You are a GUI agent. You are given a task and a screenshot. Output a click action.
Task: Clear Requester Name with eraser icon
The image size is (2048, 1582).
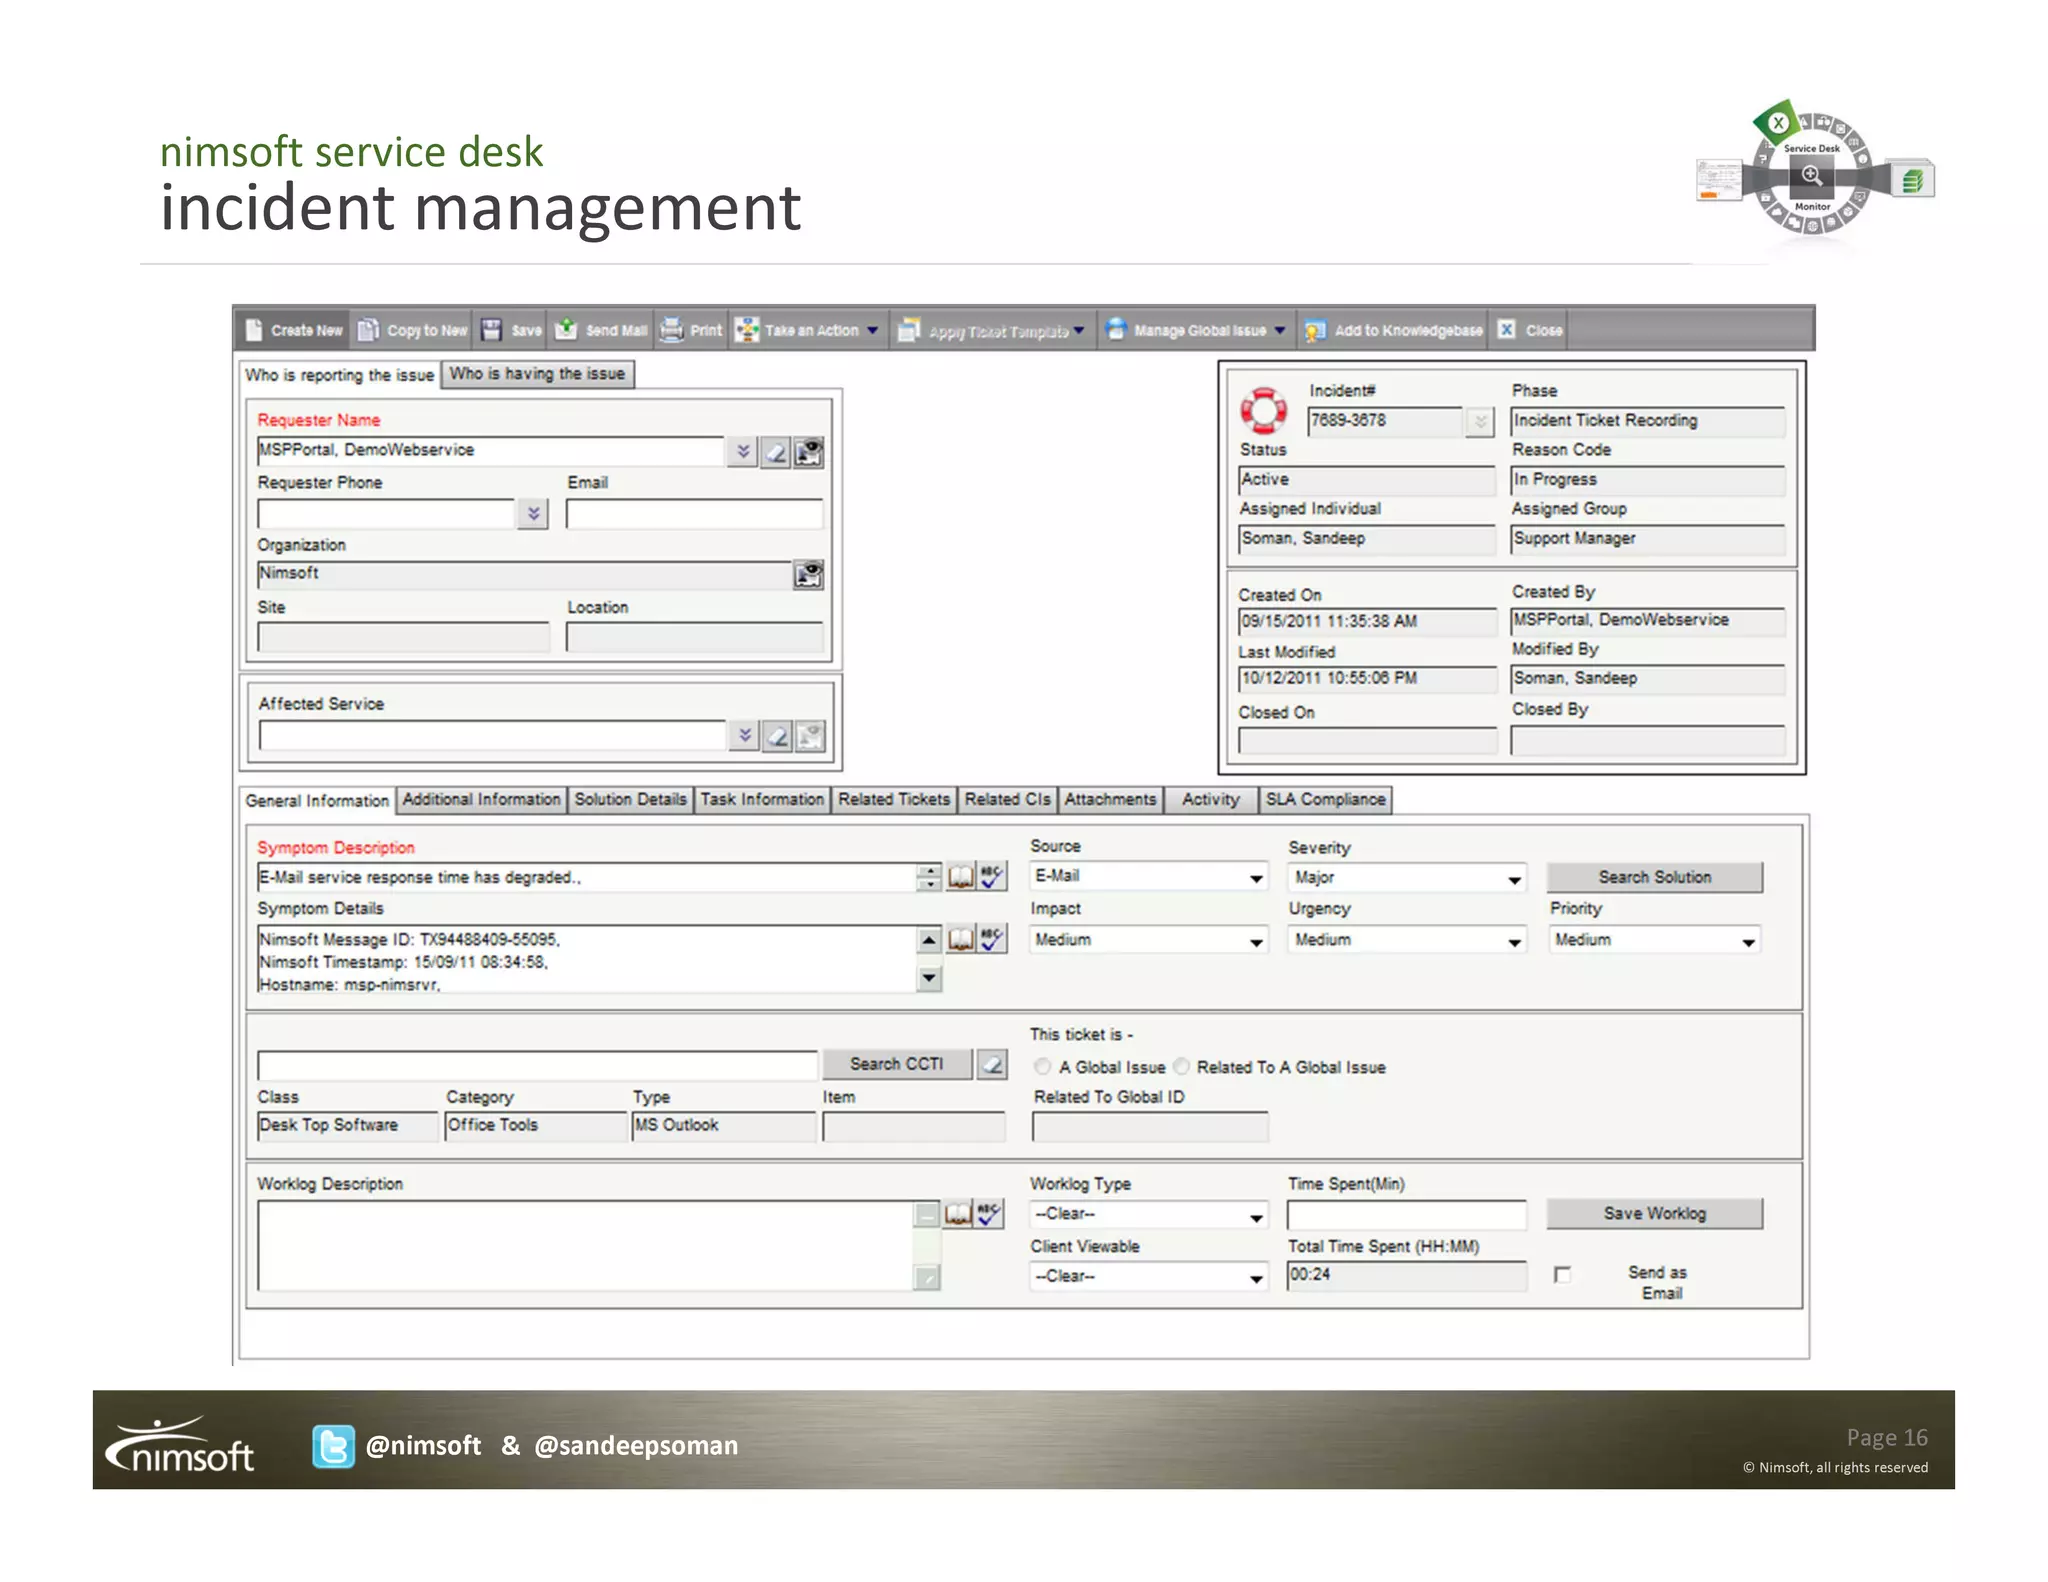[x=775, y=453]
